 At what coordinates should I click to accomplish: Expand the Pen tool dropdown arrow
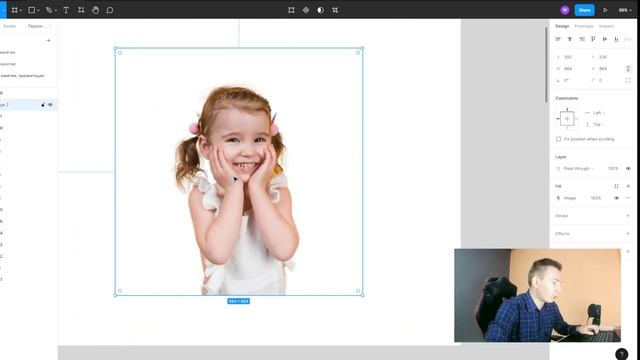[56, 11]
